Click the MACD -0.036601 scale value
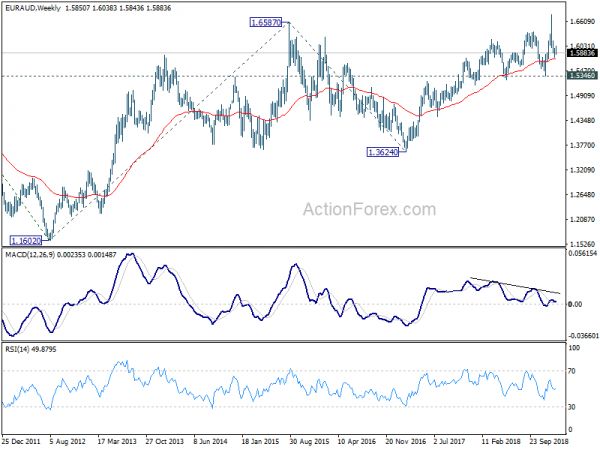 pyautogui.click(x=583, y=336)
